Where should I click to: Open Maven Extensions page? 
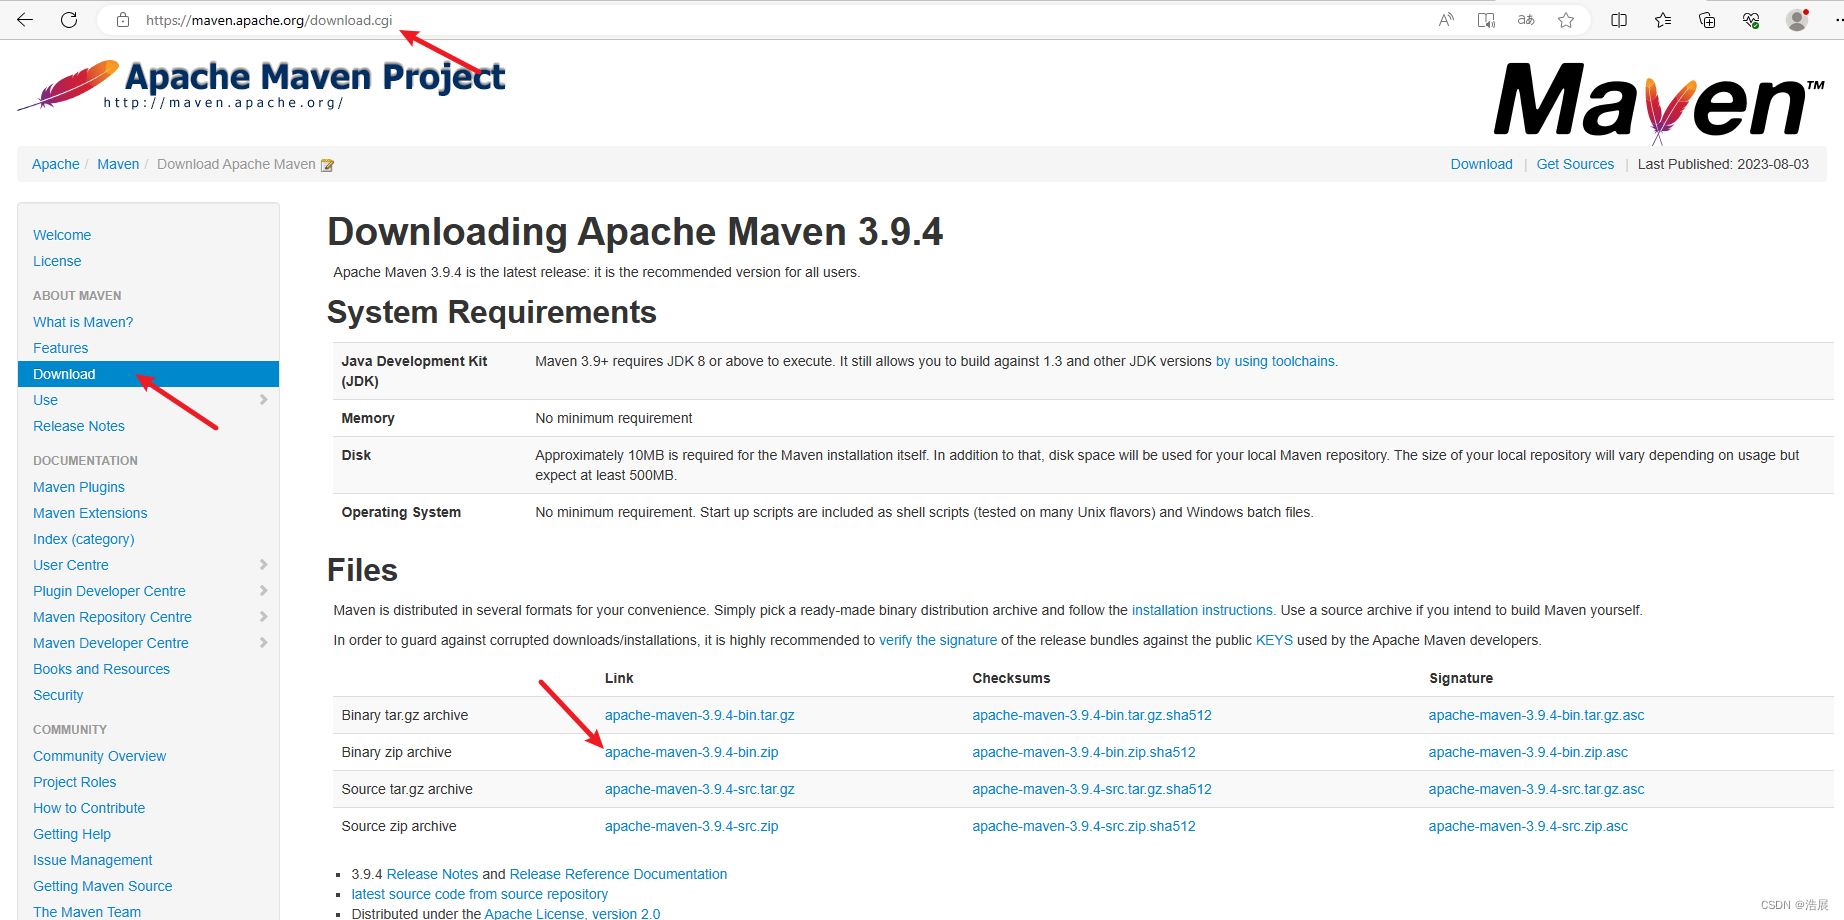coord(90,513)
